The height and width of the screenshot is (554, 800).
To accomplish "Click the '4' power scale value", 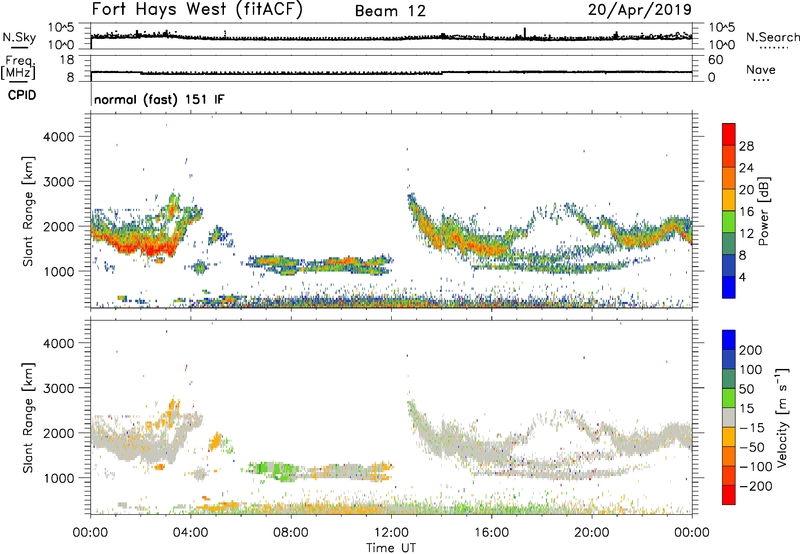I will 742,277.
